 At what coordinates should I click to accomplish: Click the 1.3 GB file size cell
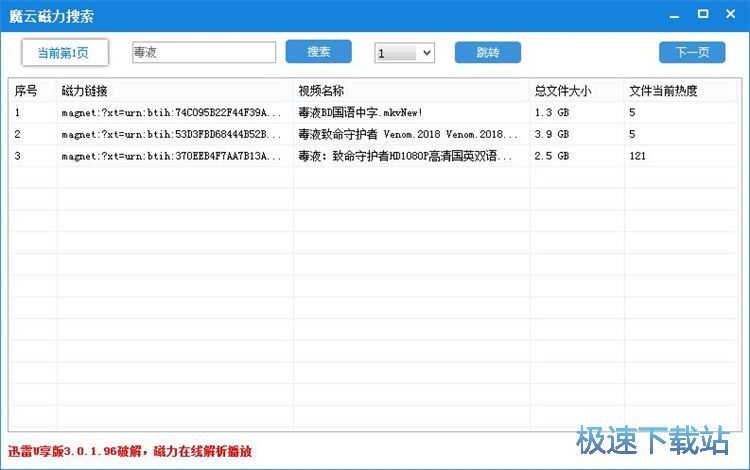(x=552, y=113)
